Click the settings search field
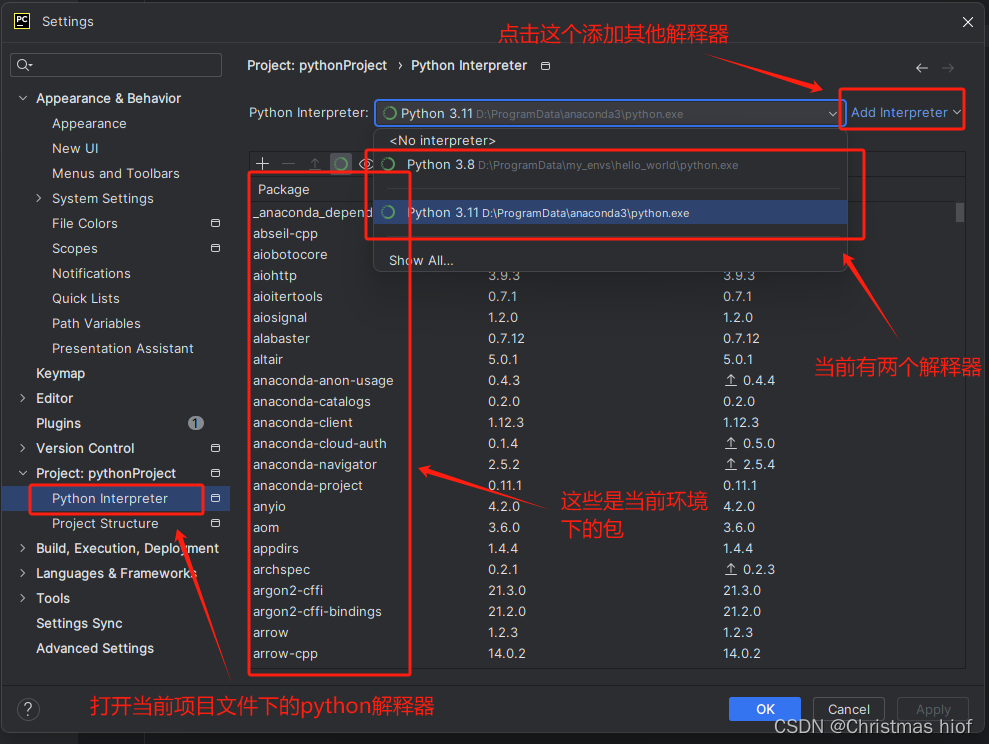989x744 pixels. pyautogui.click(x=116, y=65)
